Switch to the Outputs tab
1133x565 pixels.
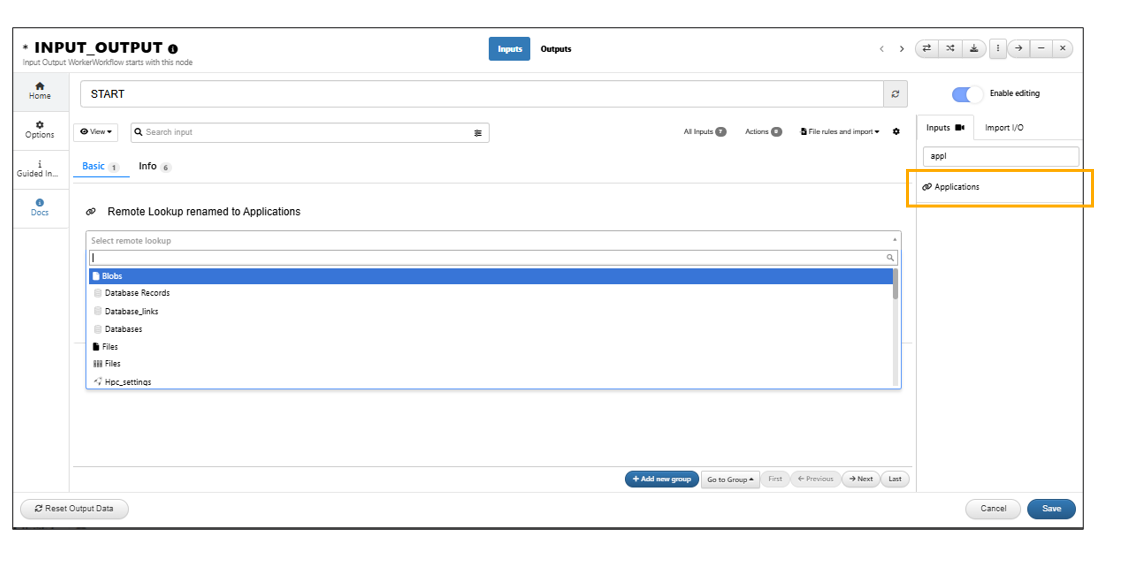point(556,49)
